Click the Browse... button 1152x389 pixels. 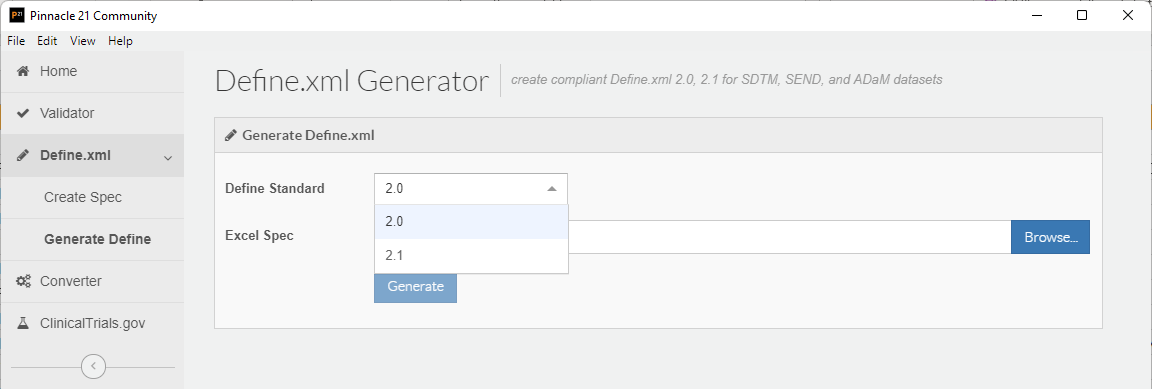1051,237
